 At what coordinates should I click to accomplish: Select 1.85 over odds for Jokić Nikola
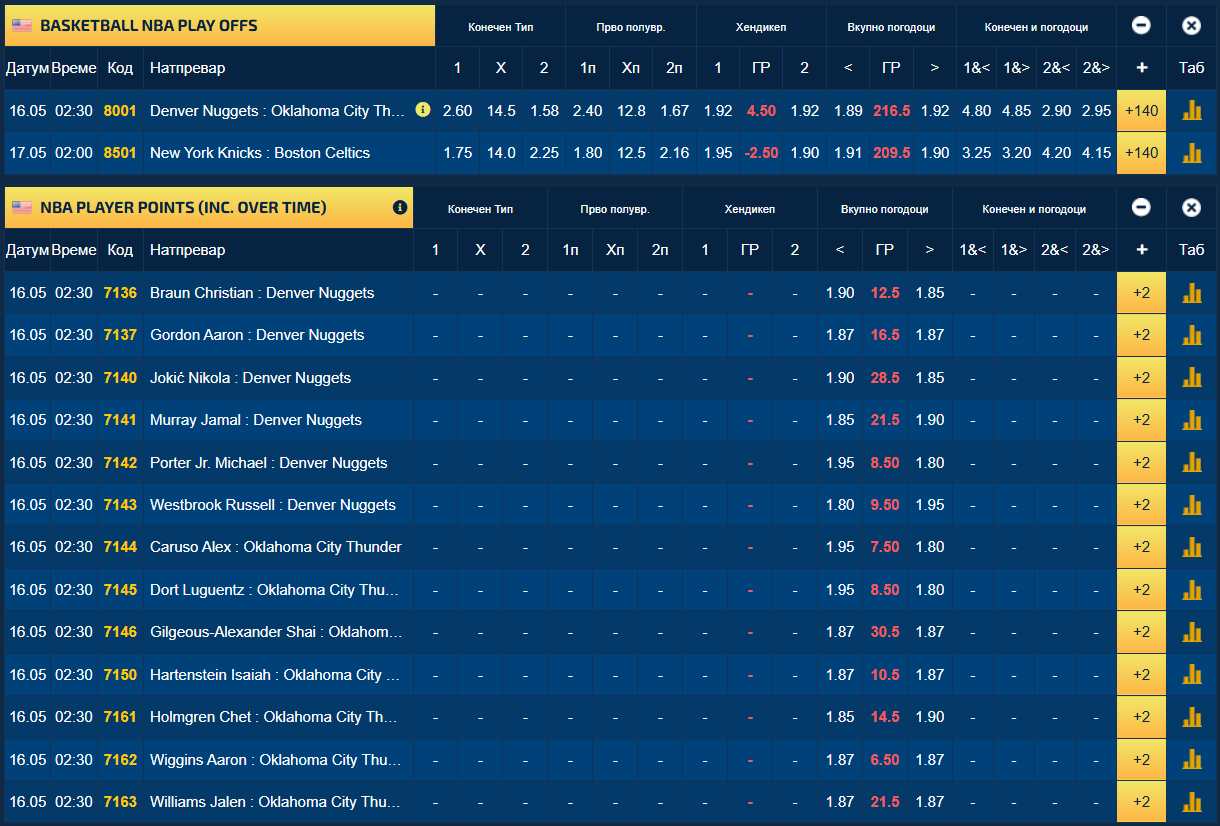point(930,378)
